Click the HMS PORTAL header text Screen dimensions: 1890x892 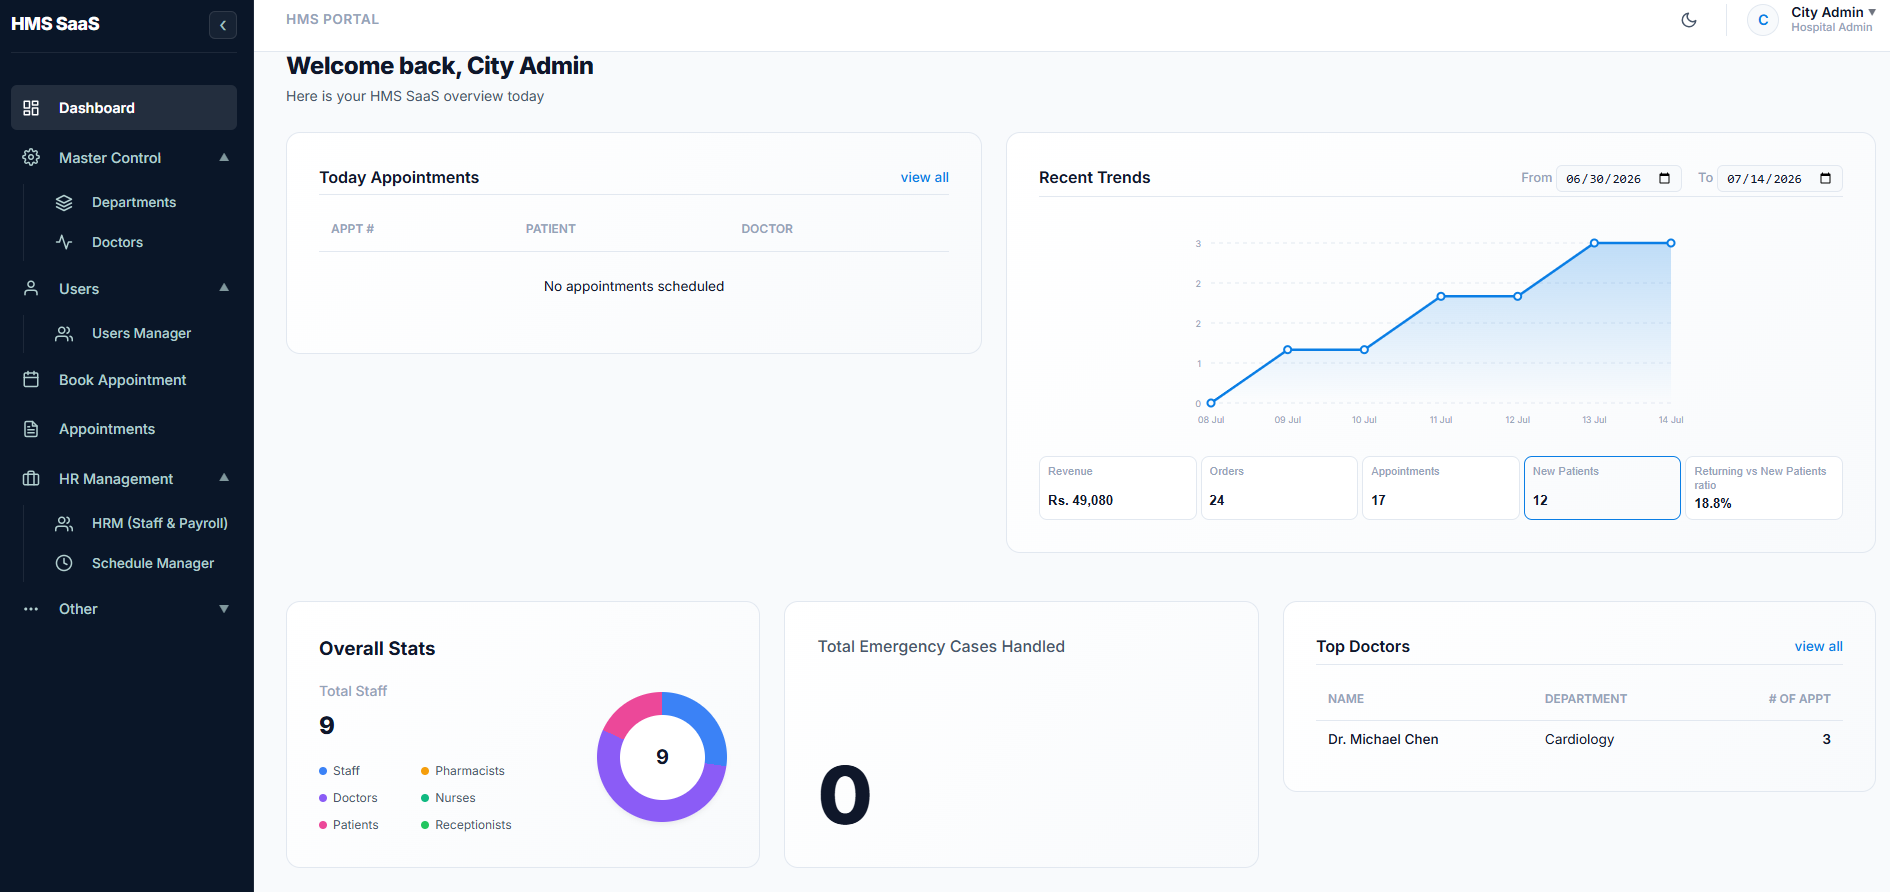tap(332, 19)
